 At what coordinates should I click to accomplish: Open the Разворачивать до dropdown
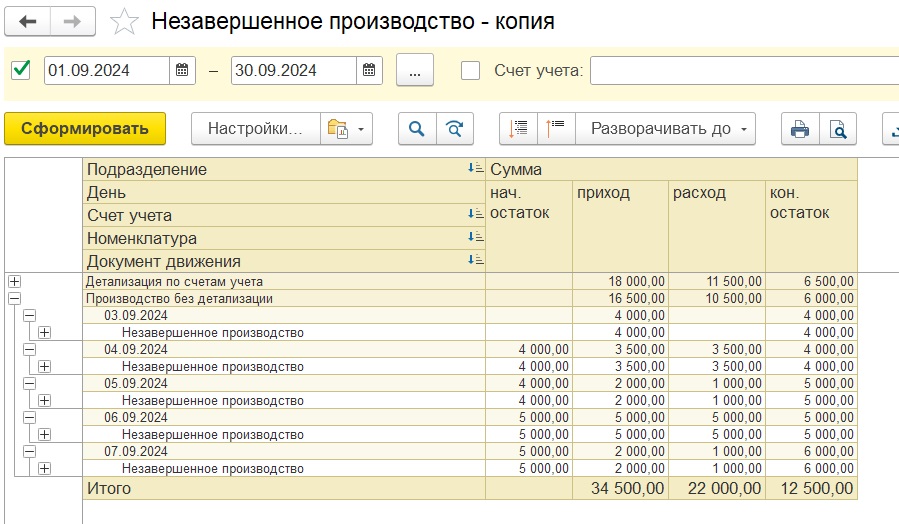[x=666, y=128]
